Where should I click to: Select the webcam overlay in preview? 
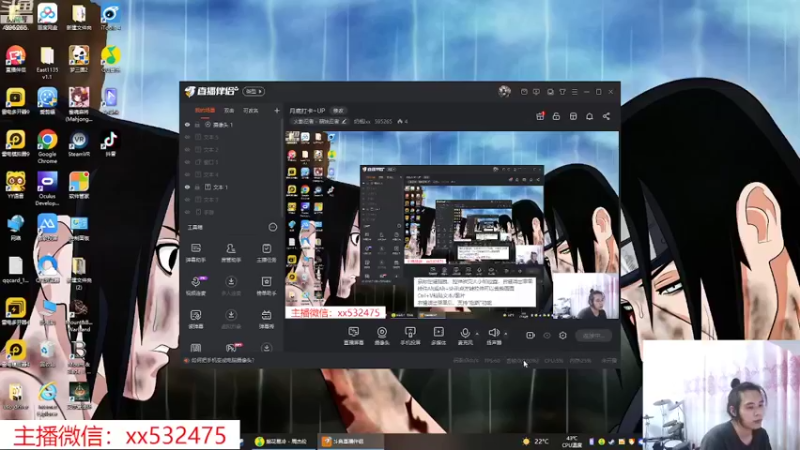[x=586, y=296]
